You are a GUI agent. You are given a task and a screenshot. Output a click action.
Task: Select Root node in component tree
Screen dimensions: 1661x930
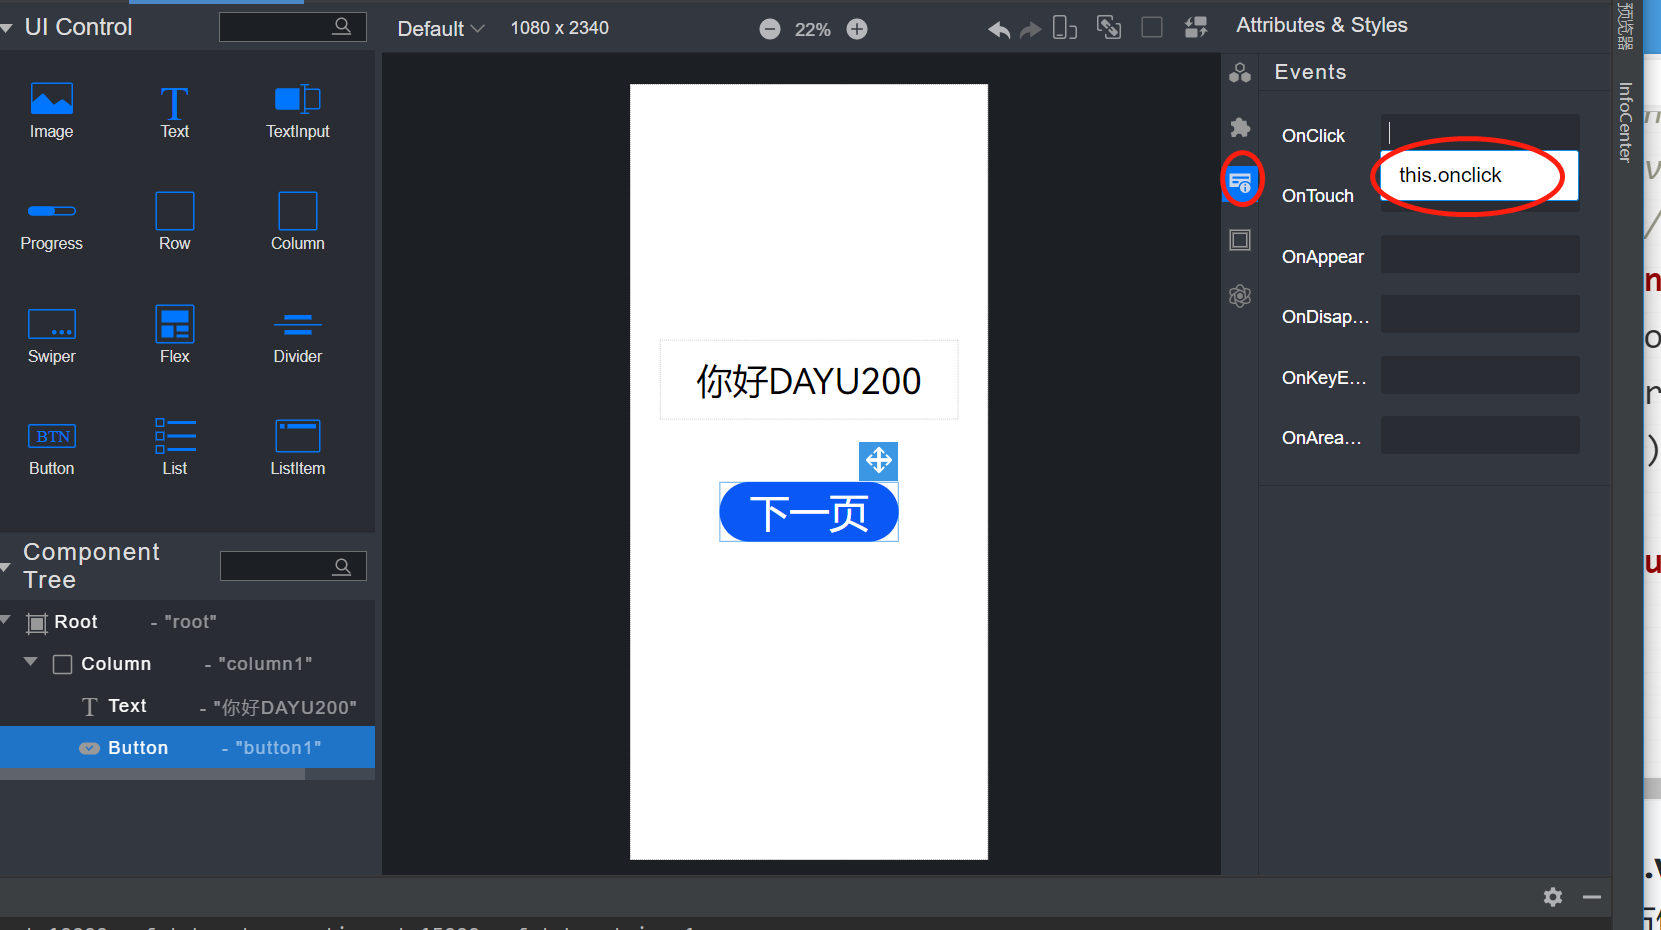pos(187,622)
